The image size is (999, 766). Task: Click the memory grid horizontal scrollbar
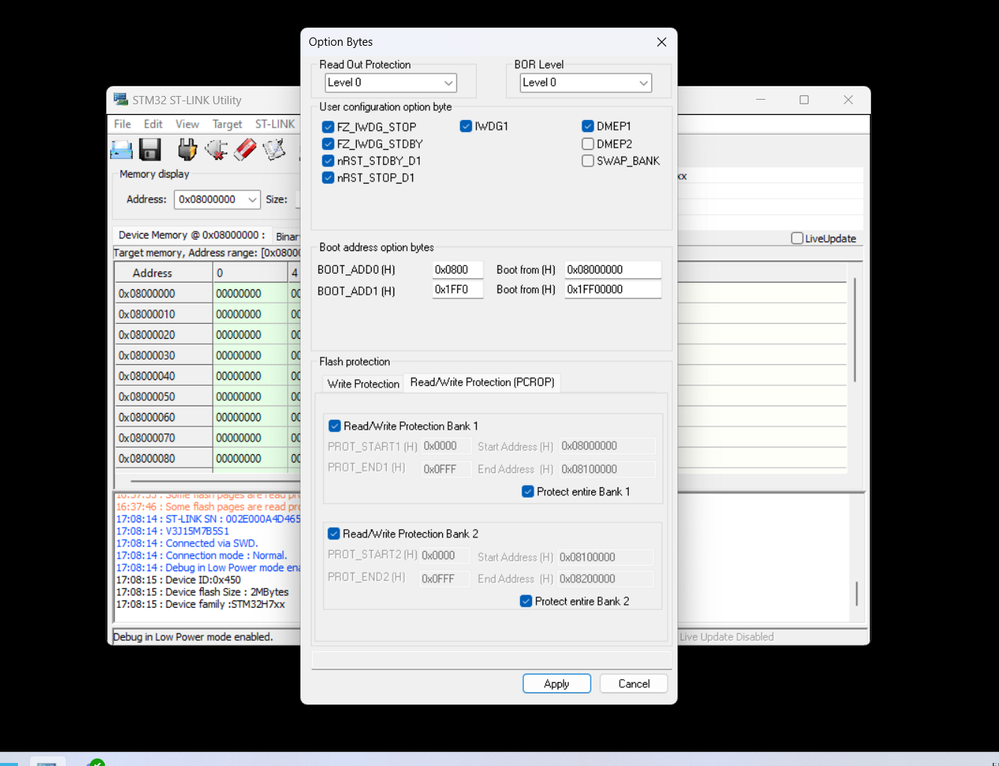[215, 481]
